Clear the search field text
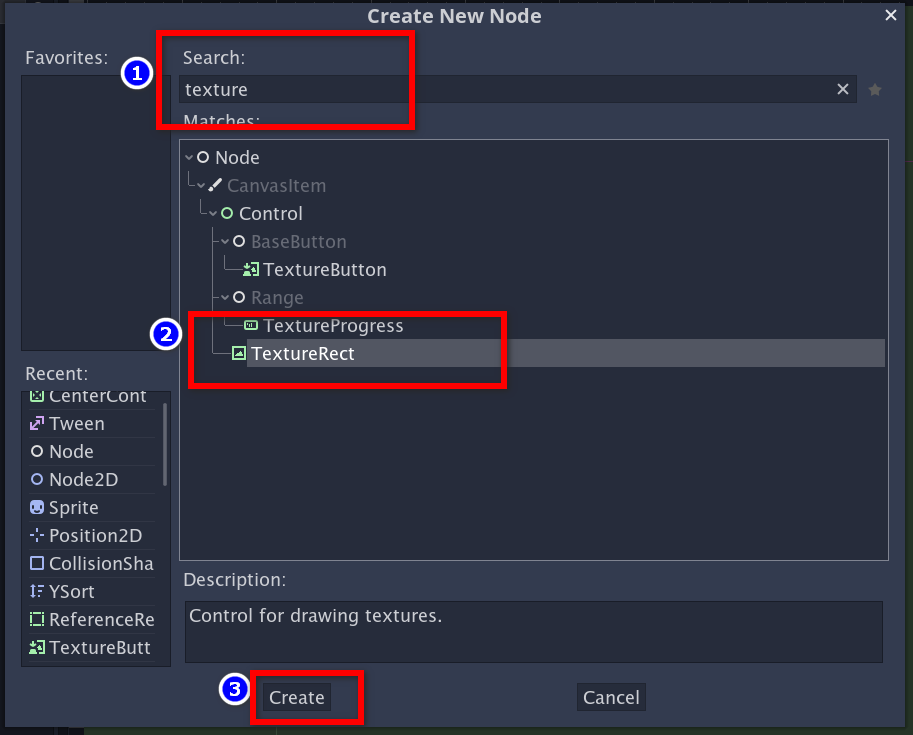Image resolution: width=913 pixels, height=735 pixels. pyautogui.click(x=843, y=89)
